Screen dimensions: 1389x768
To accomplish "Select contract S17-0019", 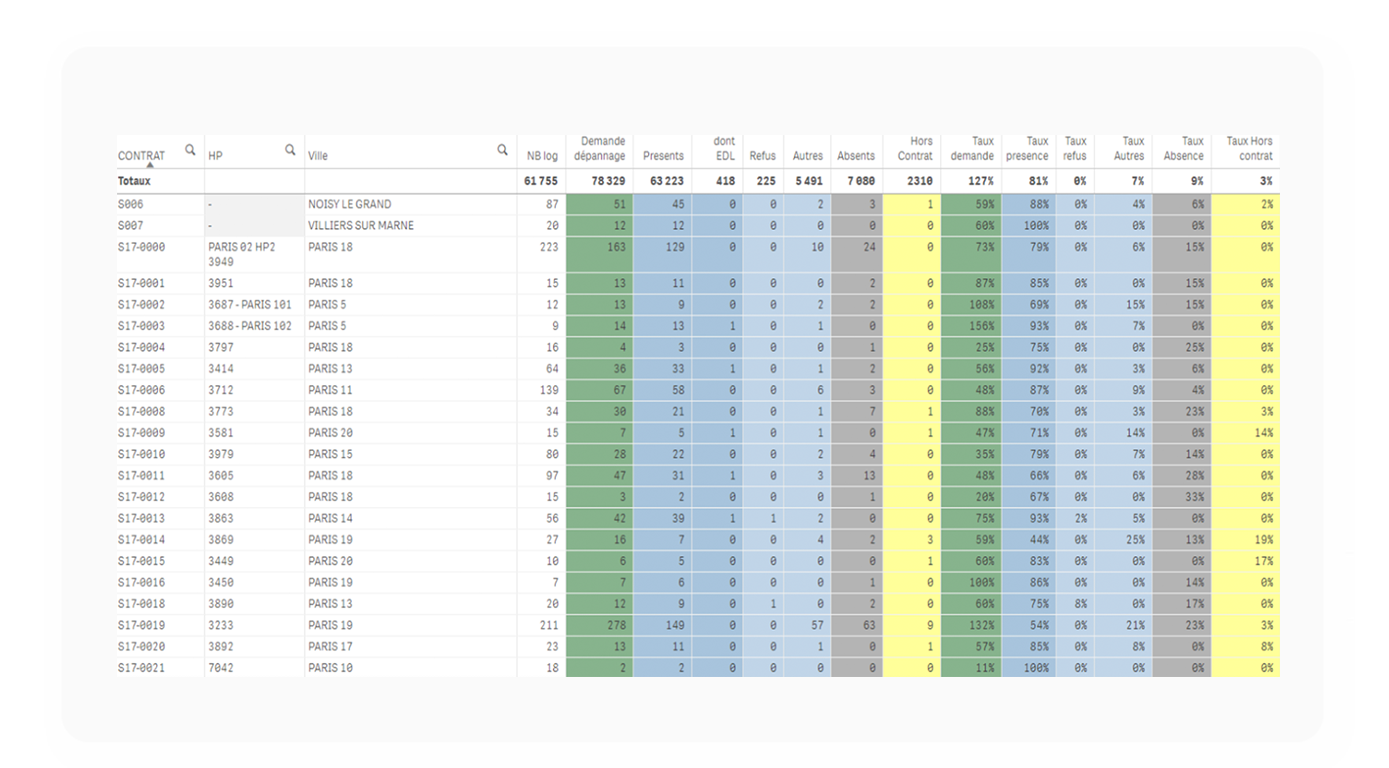I will (142, 626).
